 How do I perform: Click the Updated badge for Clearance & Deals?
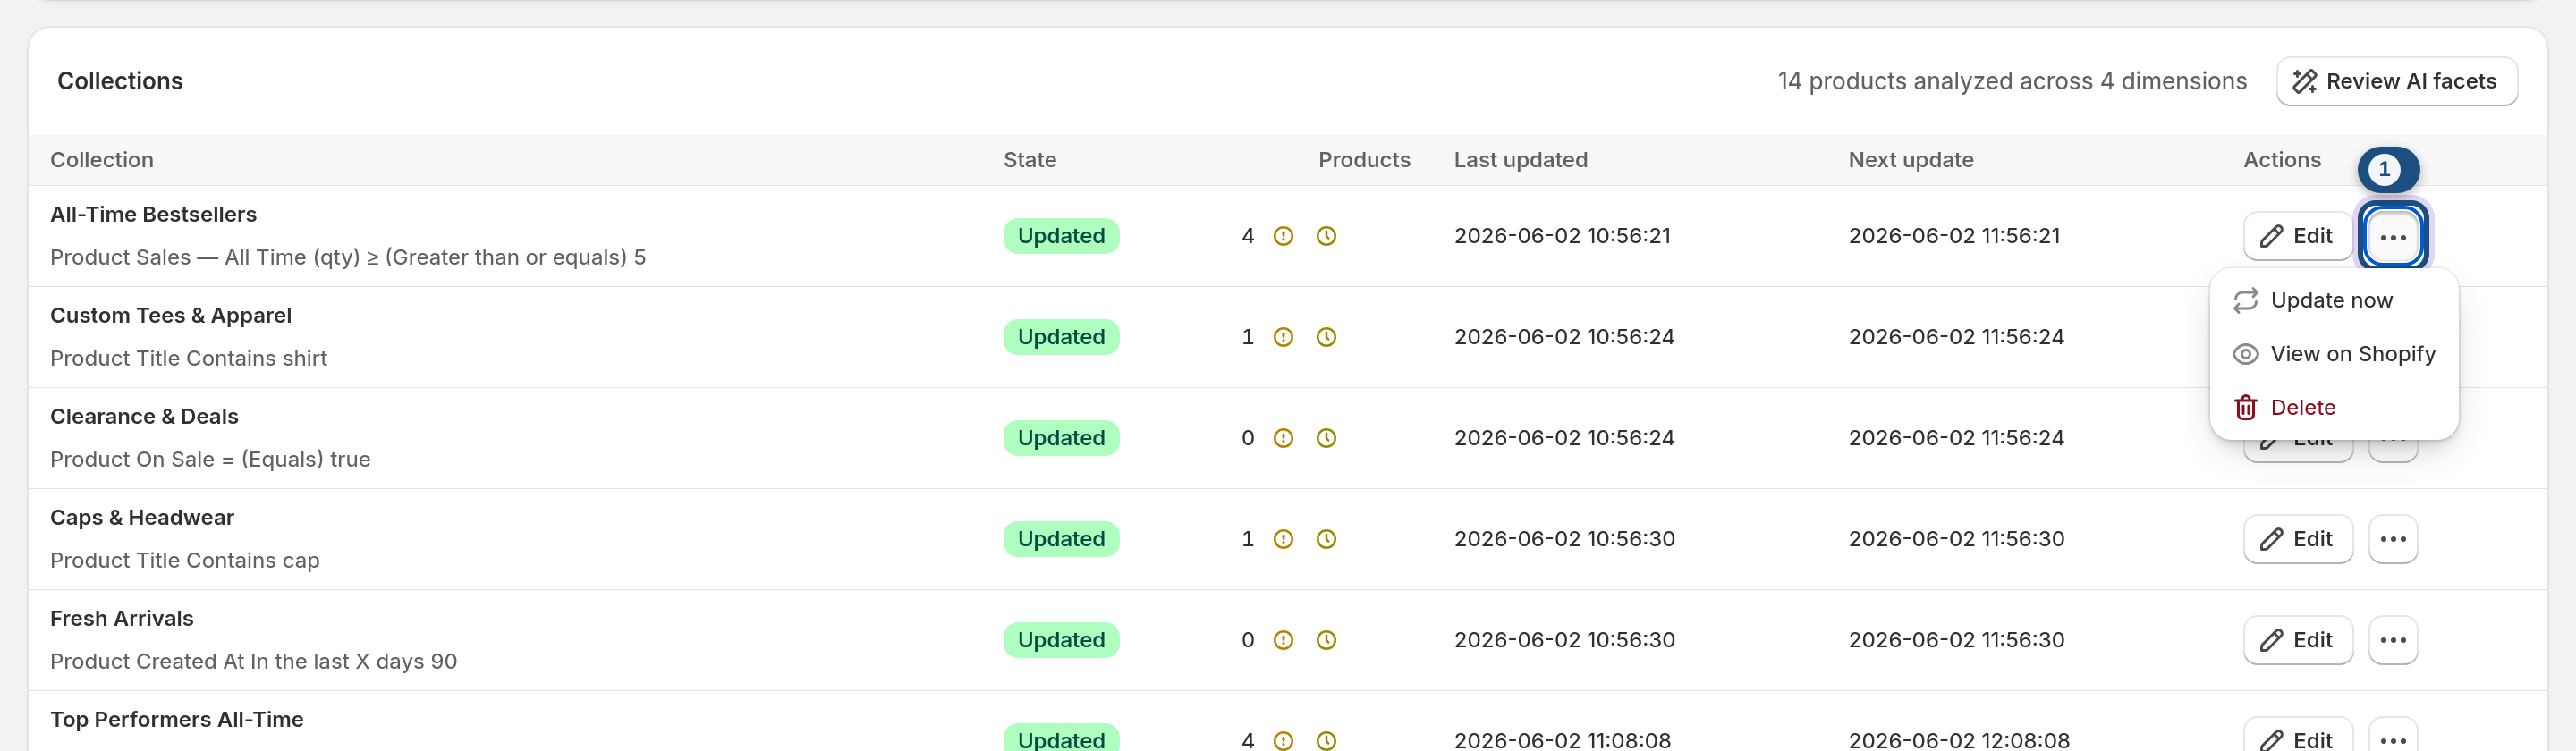click(1061, 438)
